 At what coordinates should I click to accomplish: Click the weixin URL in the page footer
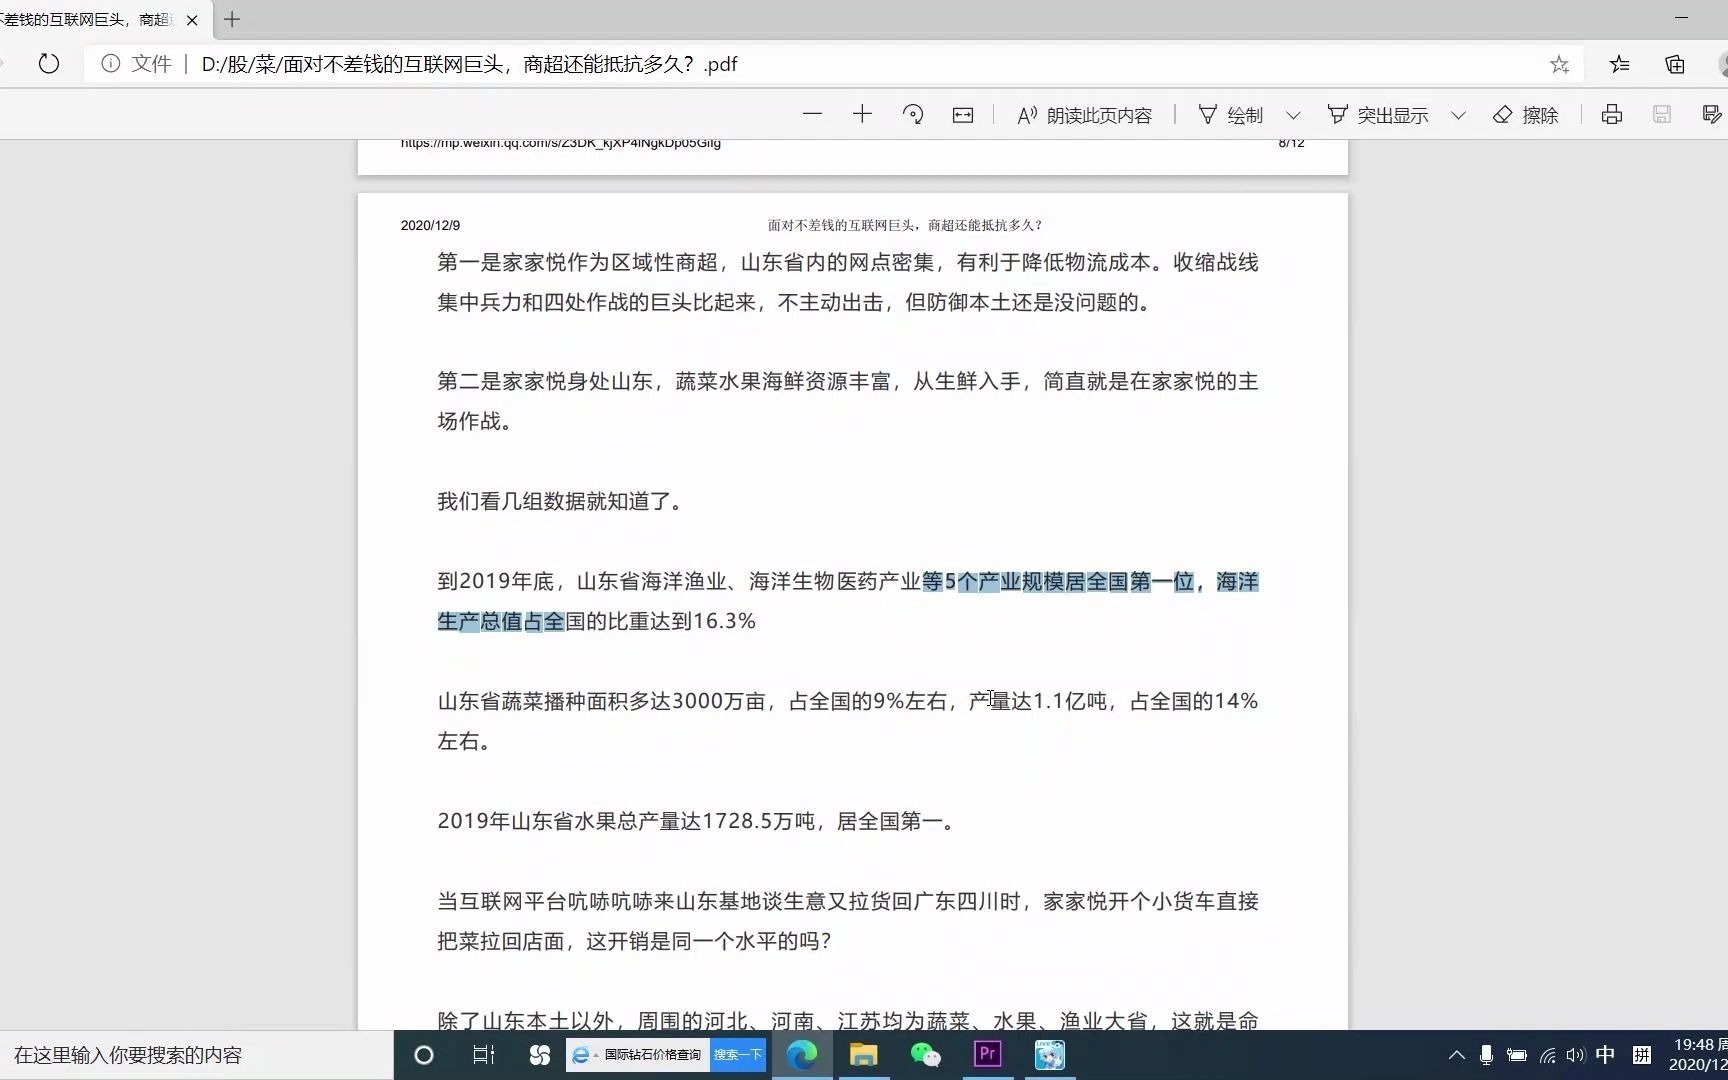point(560,143)
